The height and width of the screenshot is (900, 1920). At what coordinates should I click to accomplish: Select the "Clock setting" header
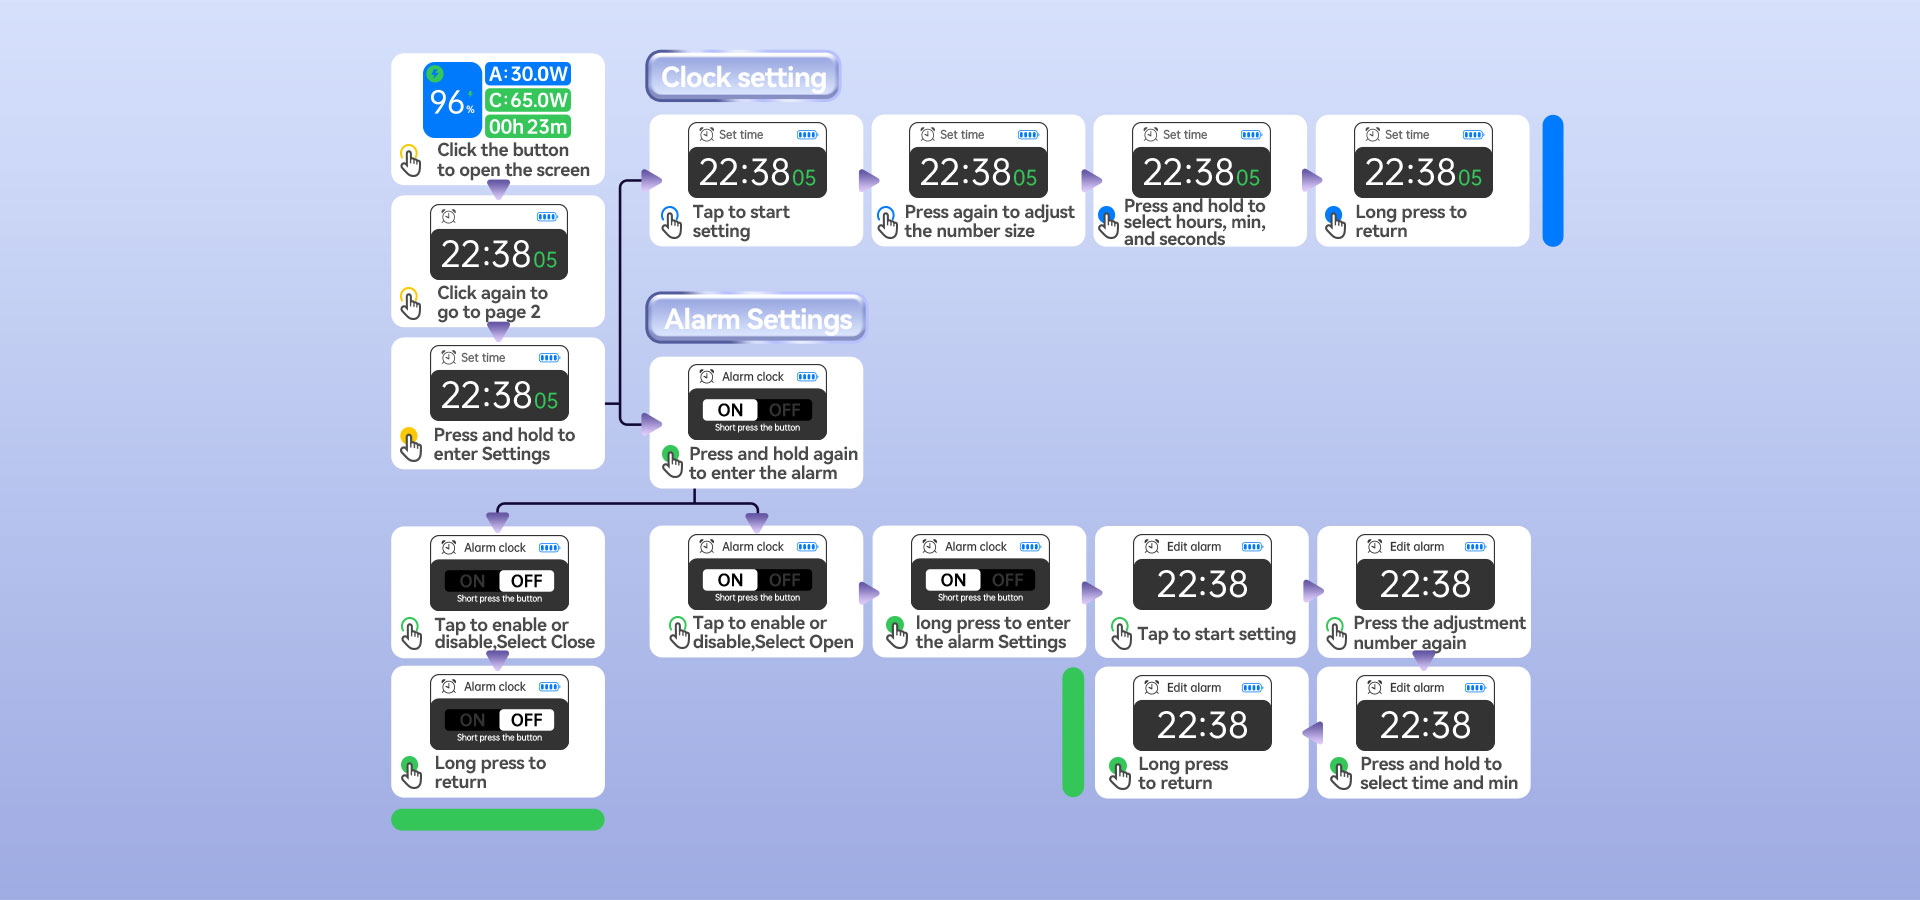743,77
